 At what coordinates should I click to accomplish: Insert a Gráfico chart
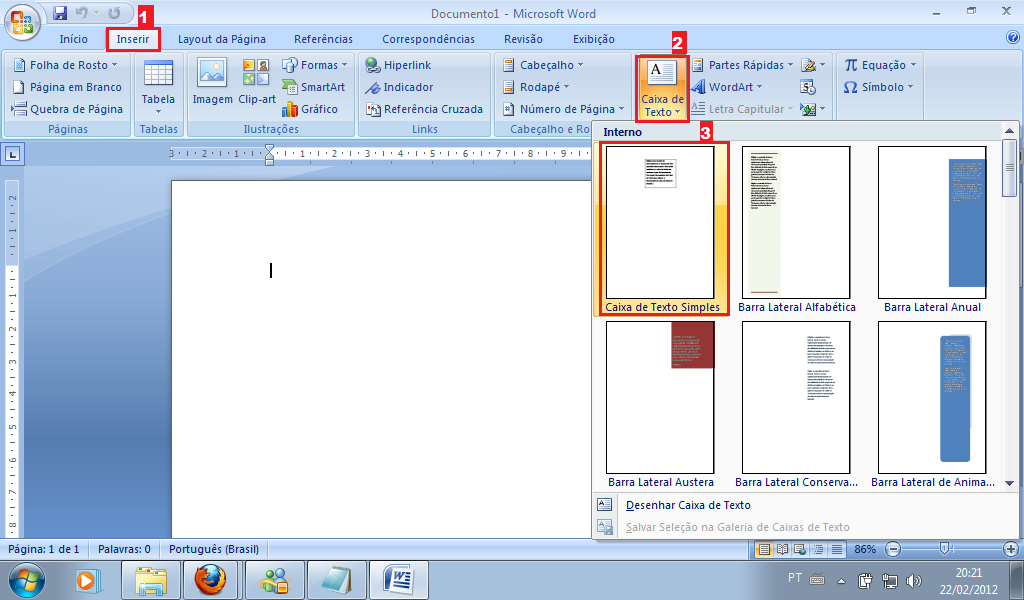tap(310, 109)
